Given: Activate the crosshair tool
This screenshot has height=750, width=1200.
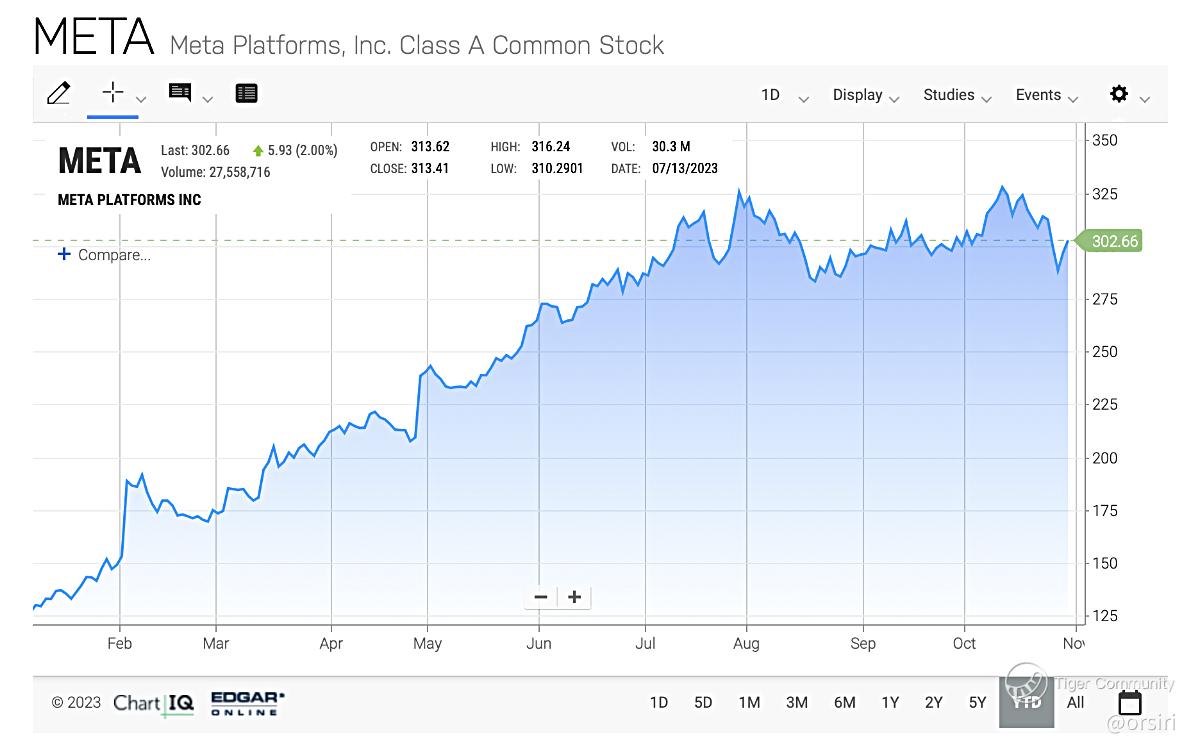Looking at the screenshot, I should coord(113,93).
